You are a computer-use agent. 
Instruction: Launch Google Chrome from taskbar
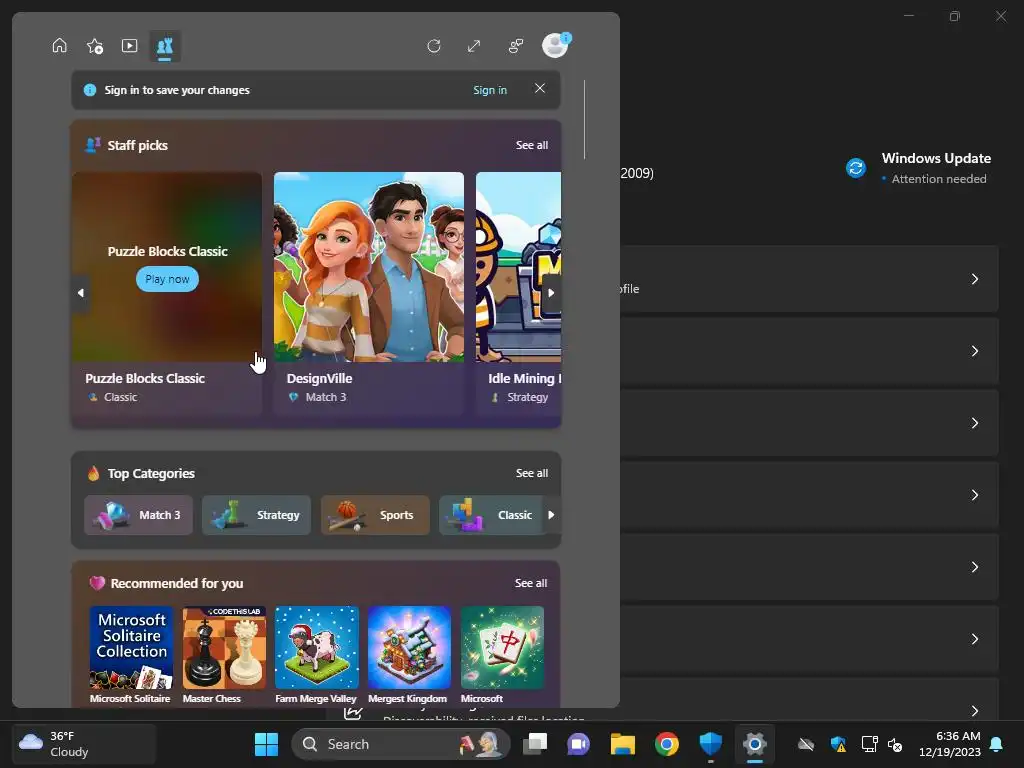[x=667, y=744]
